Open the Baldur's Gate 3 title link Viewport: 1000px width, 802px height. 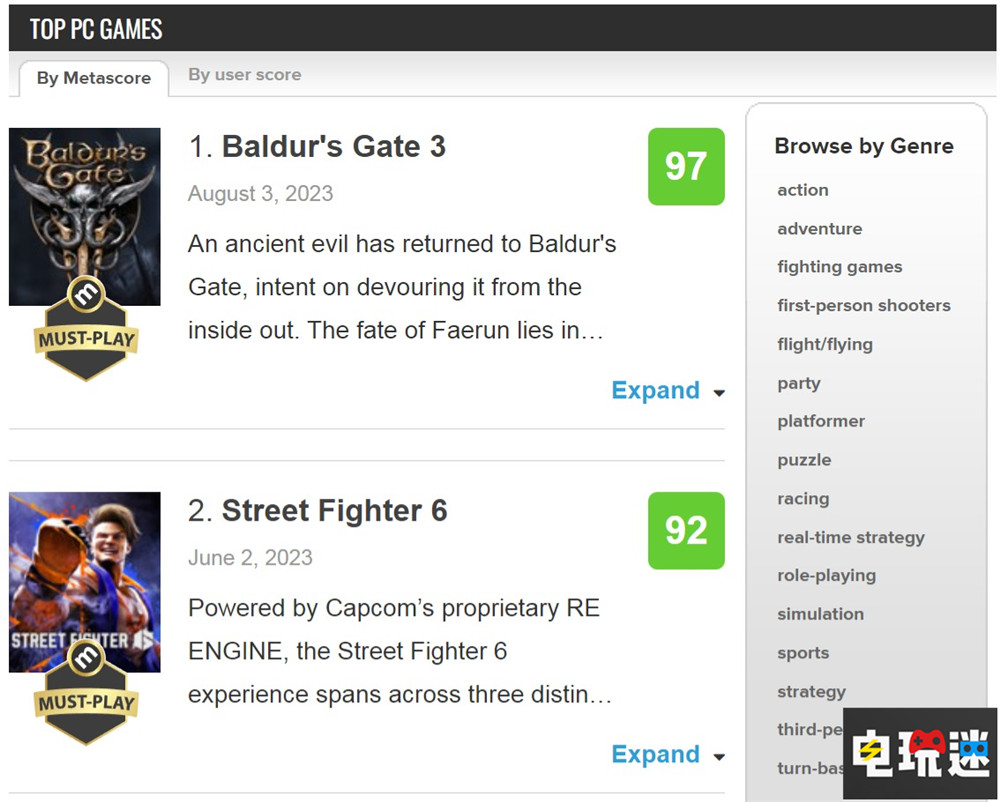333,147
